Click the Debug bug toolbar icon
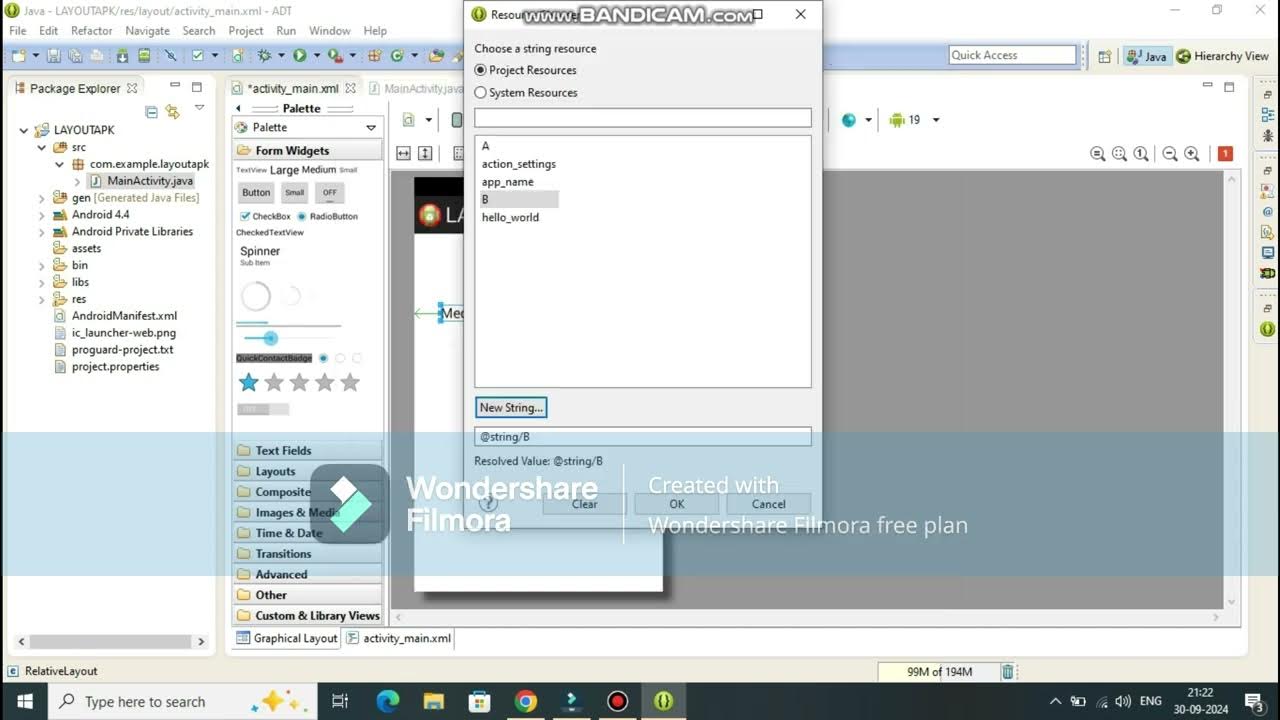1280x720 pixels. tap(264, 56)
